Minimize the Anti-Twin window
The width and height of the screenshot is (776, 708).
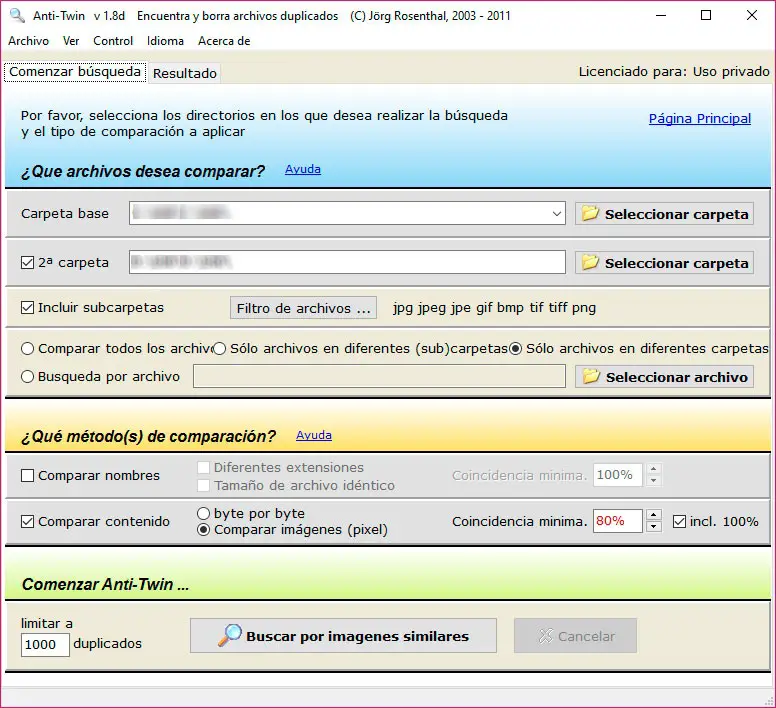click(661, 15)
